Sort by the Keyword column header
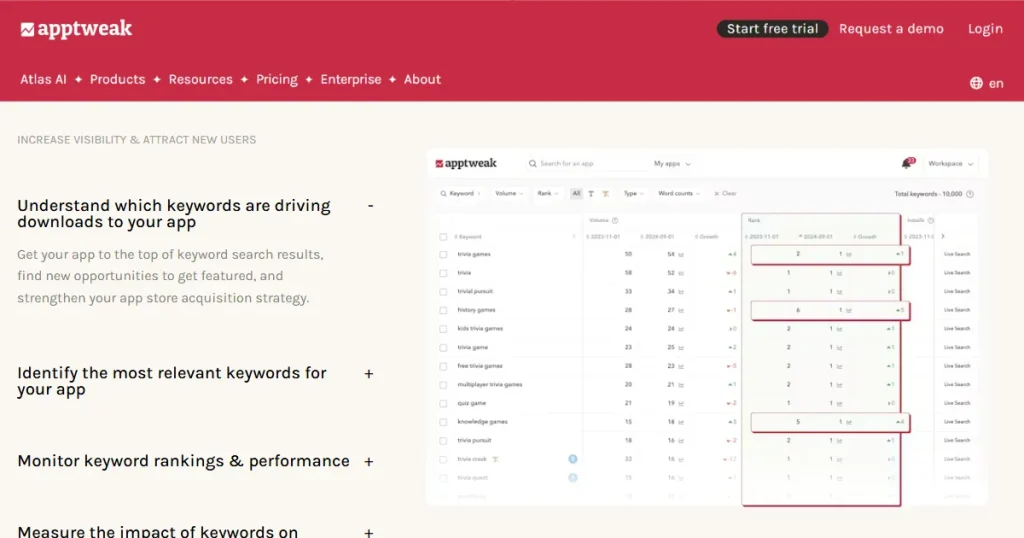Viewport: 1024px width, 538px height. click(x=468, y=237)
